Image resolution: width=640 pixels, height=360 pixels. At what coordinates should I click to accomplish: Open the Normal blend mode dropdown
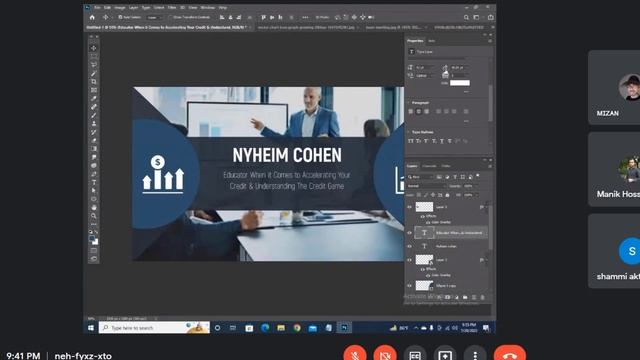coord(426,186)
